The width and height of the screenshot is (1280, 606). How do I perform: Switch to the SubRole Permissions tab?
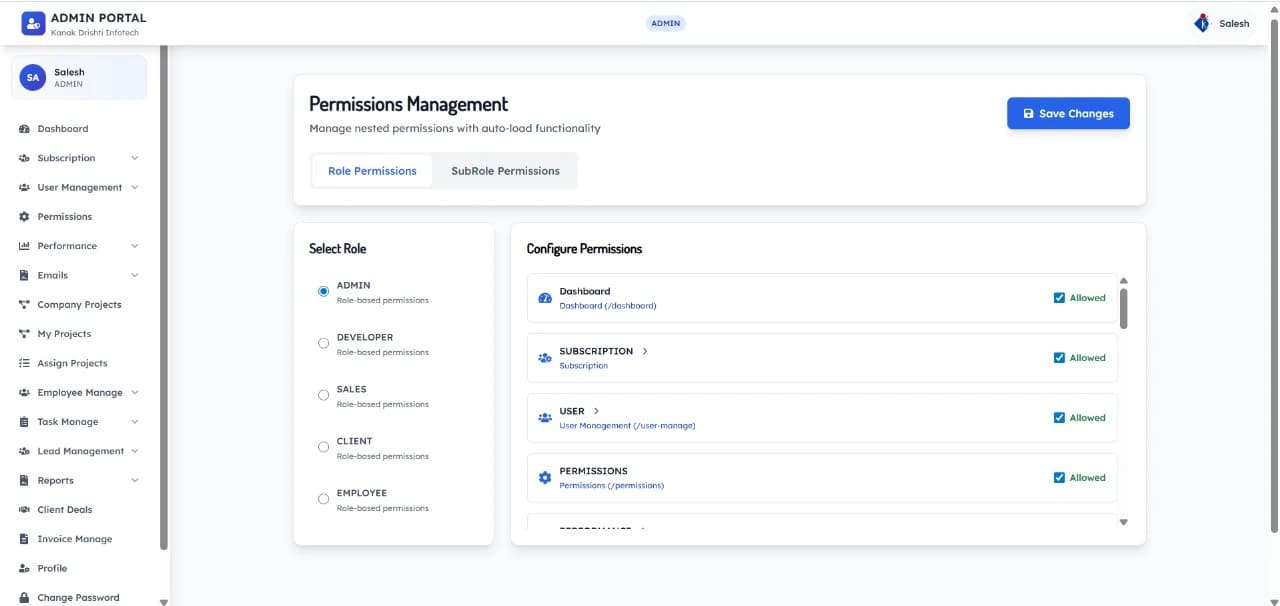[x=505, y=170]
